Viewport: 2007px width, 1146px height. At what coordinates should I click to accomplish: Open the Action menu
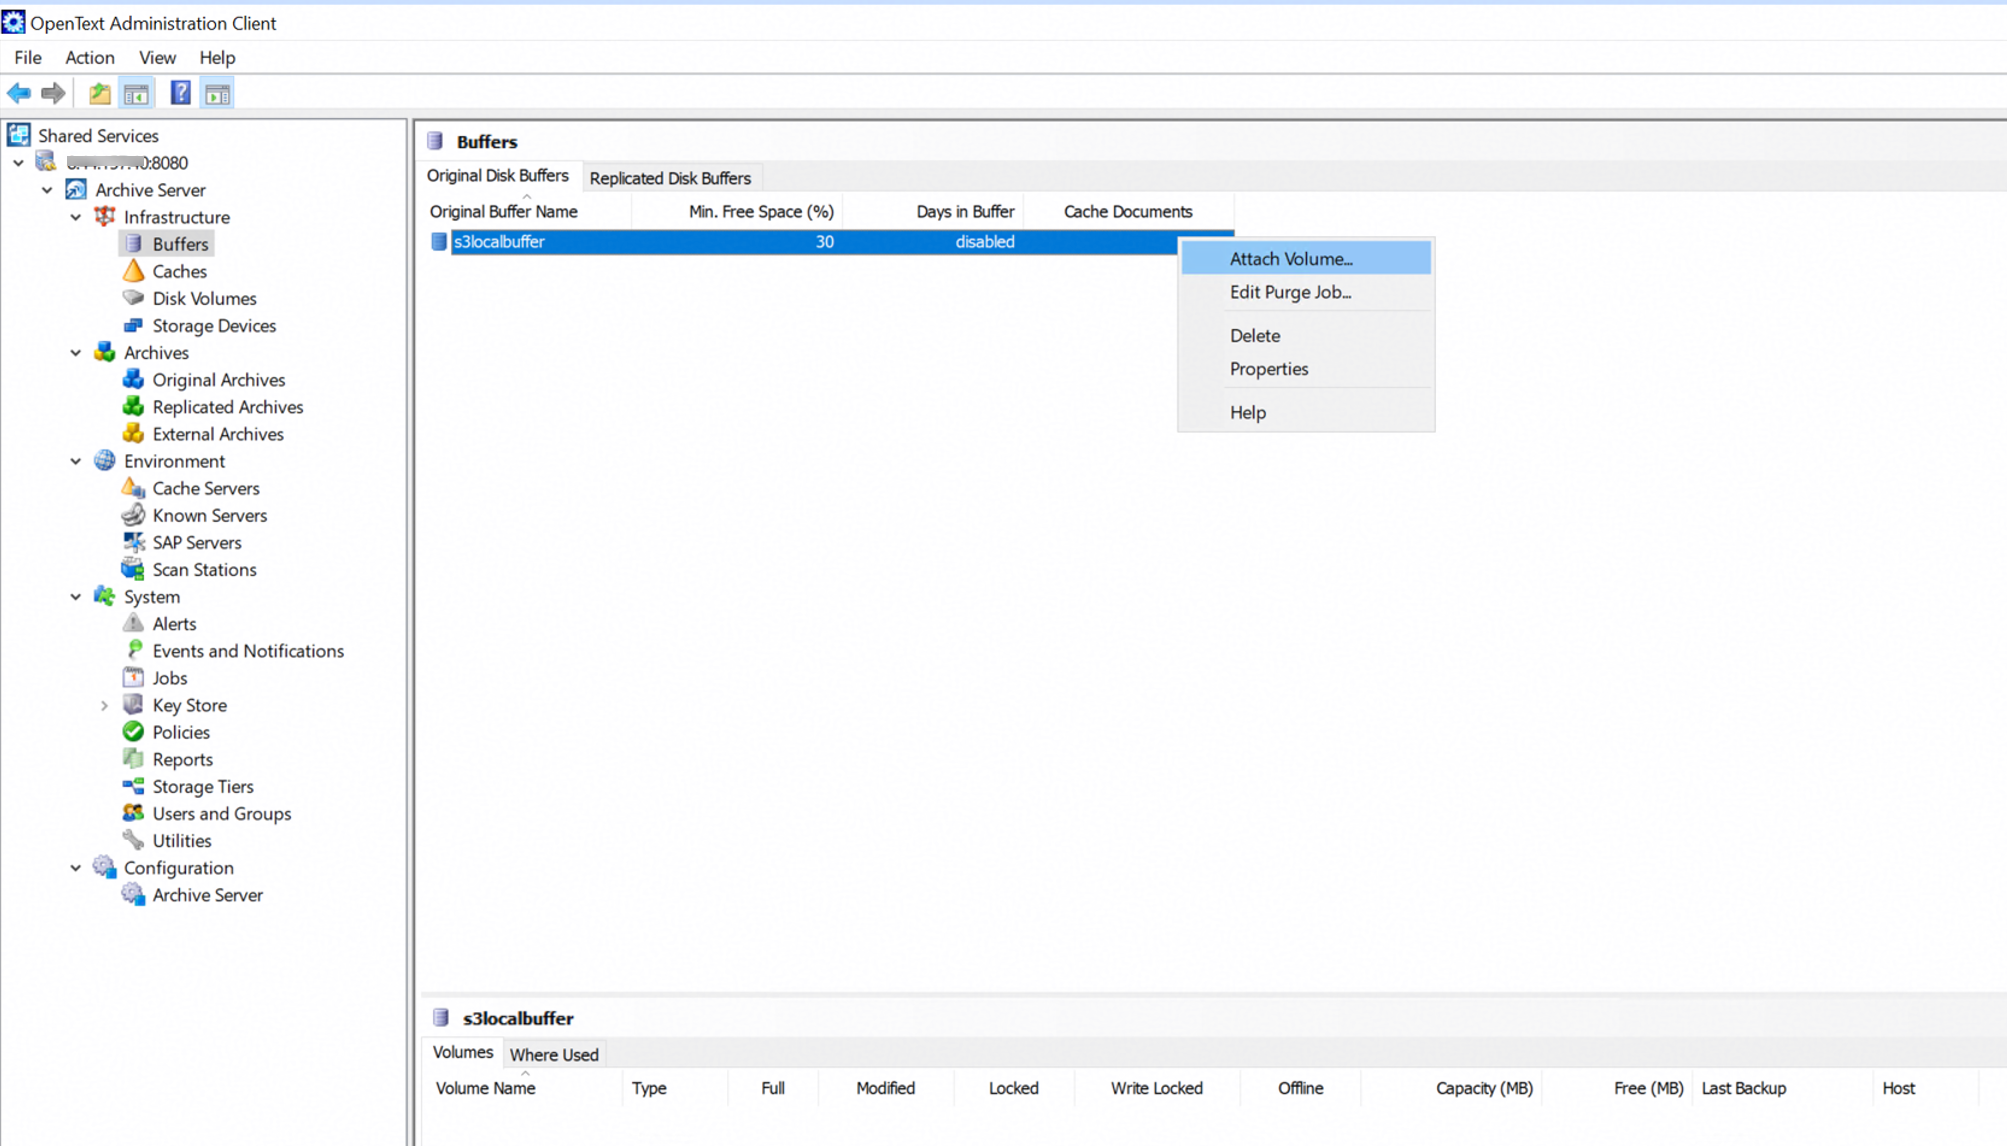[x=90, y=58]
